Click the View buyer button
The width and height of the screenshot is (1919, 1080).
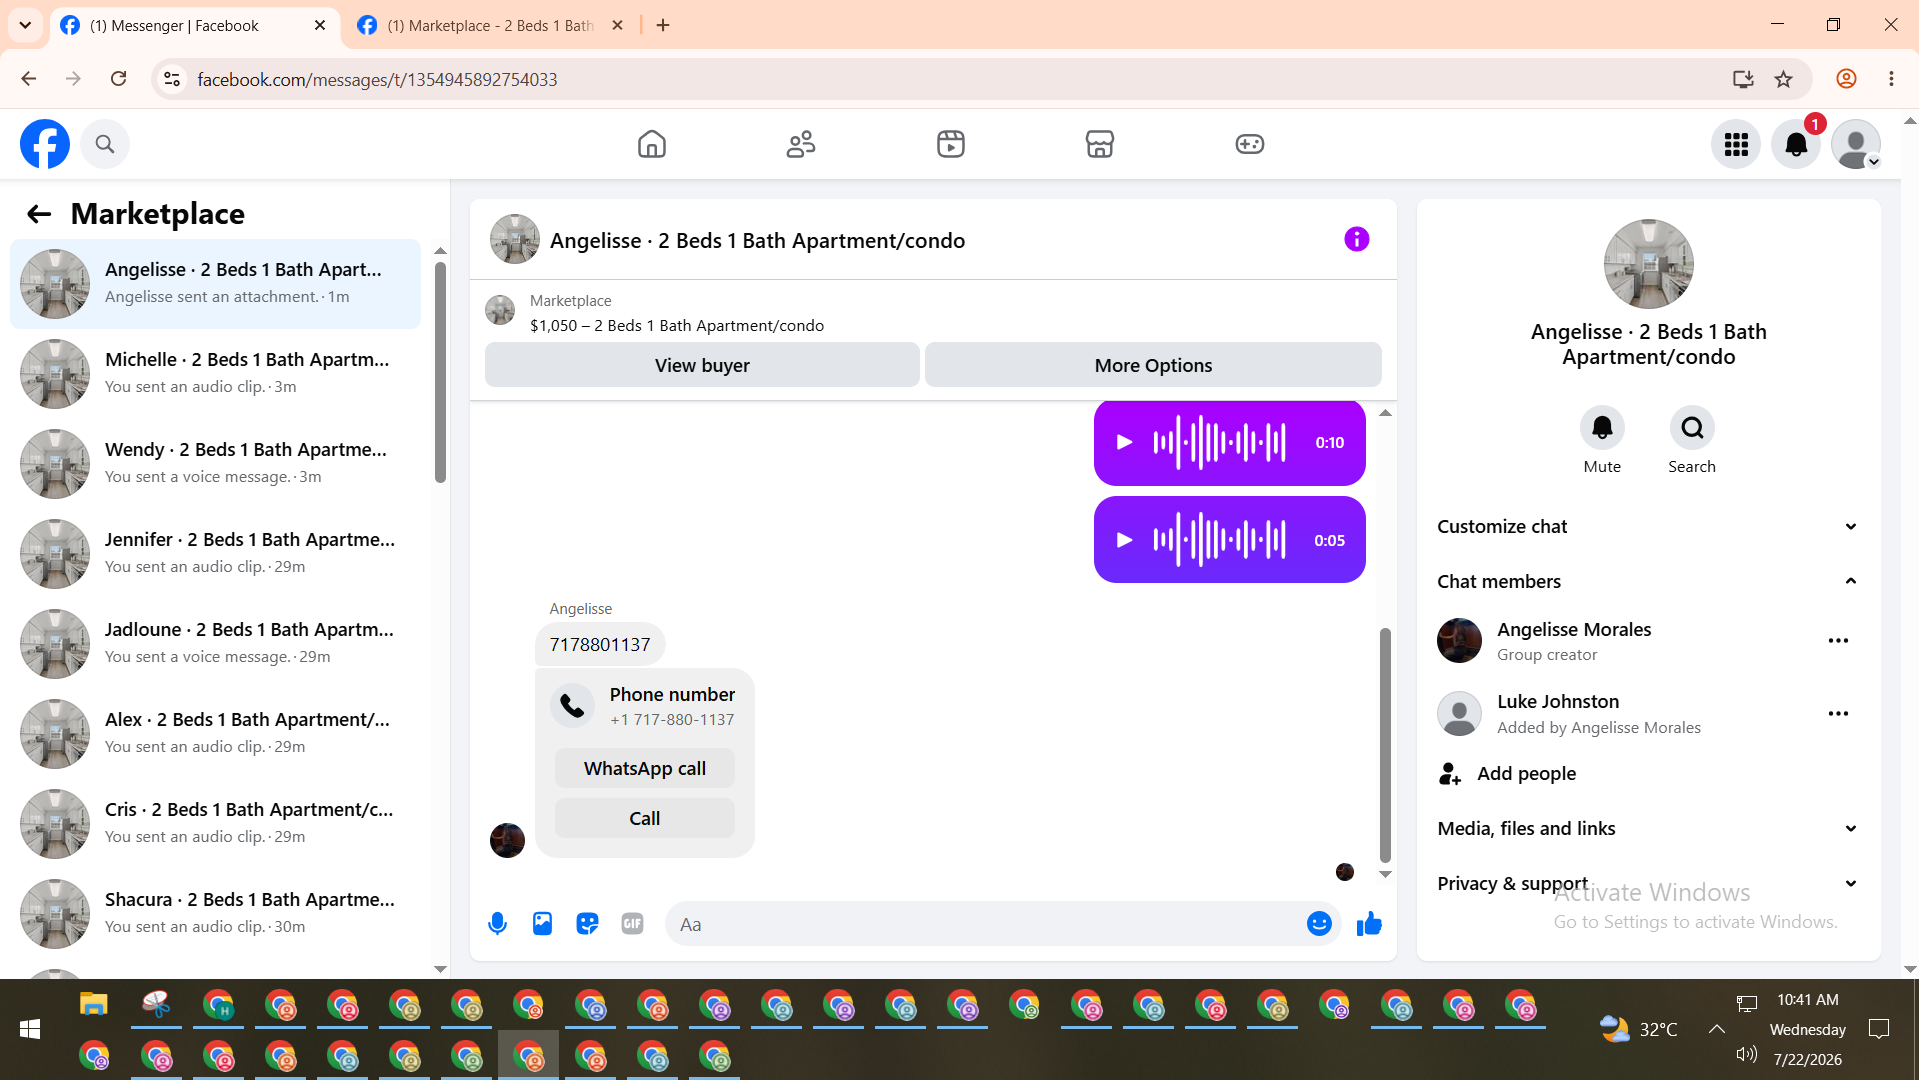pyautogui.click(x=702, y=365)
